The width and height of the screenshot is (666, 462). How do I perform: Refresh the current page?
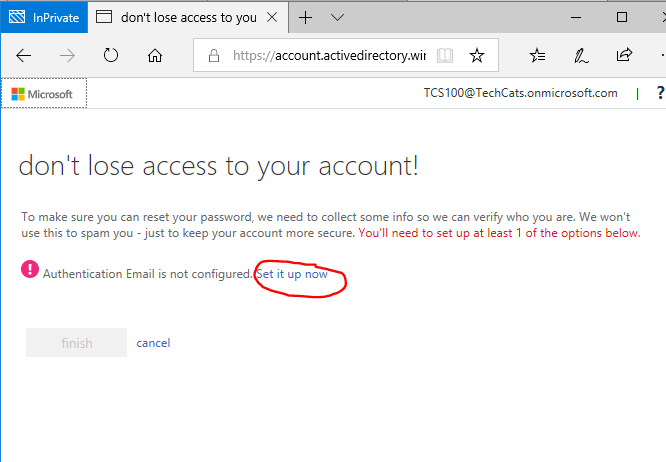point(111,55)
